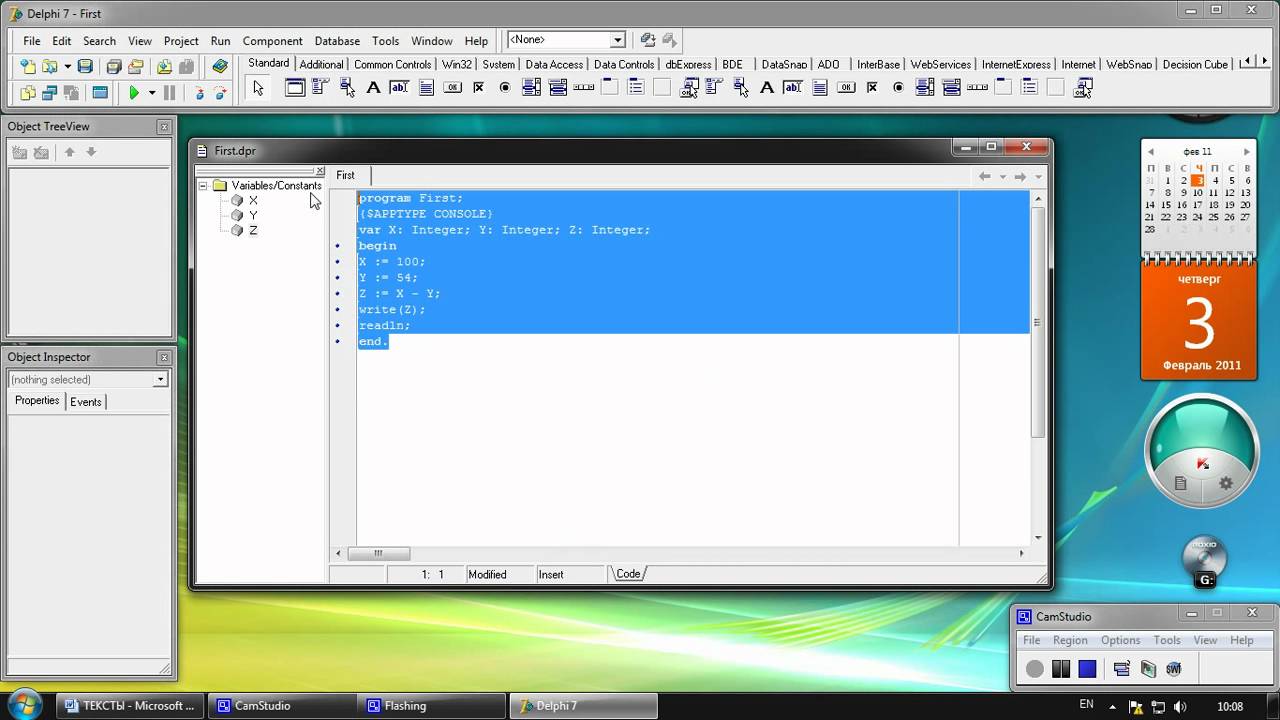Open the <None> desktop layout combo box

tap(566, 40)
